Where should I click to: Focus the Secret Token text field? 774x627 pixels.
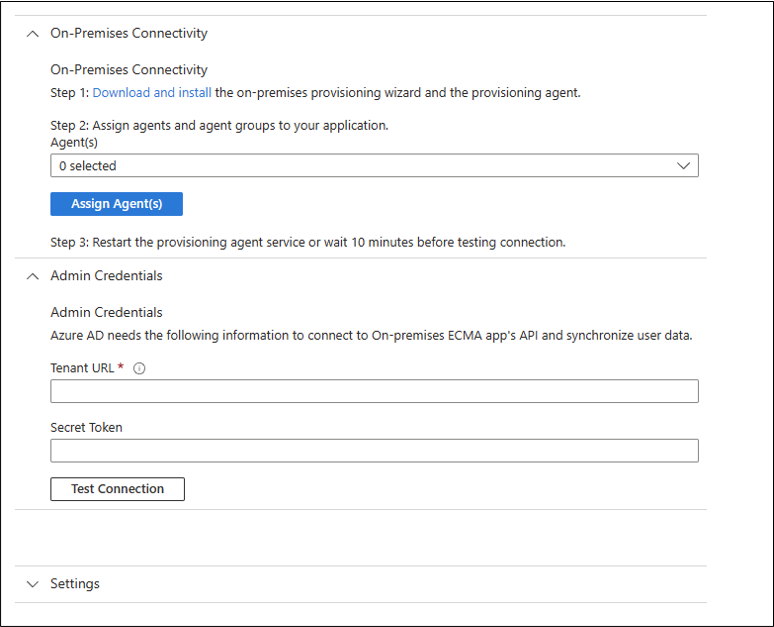pyautogui.click(x=374, y=451)
